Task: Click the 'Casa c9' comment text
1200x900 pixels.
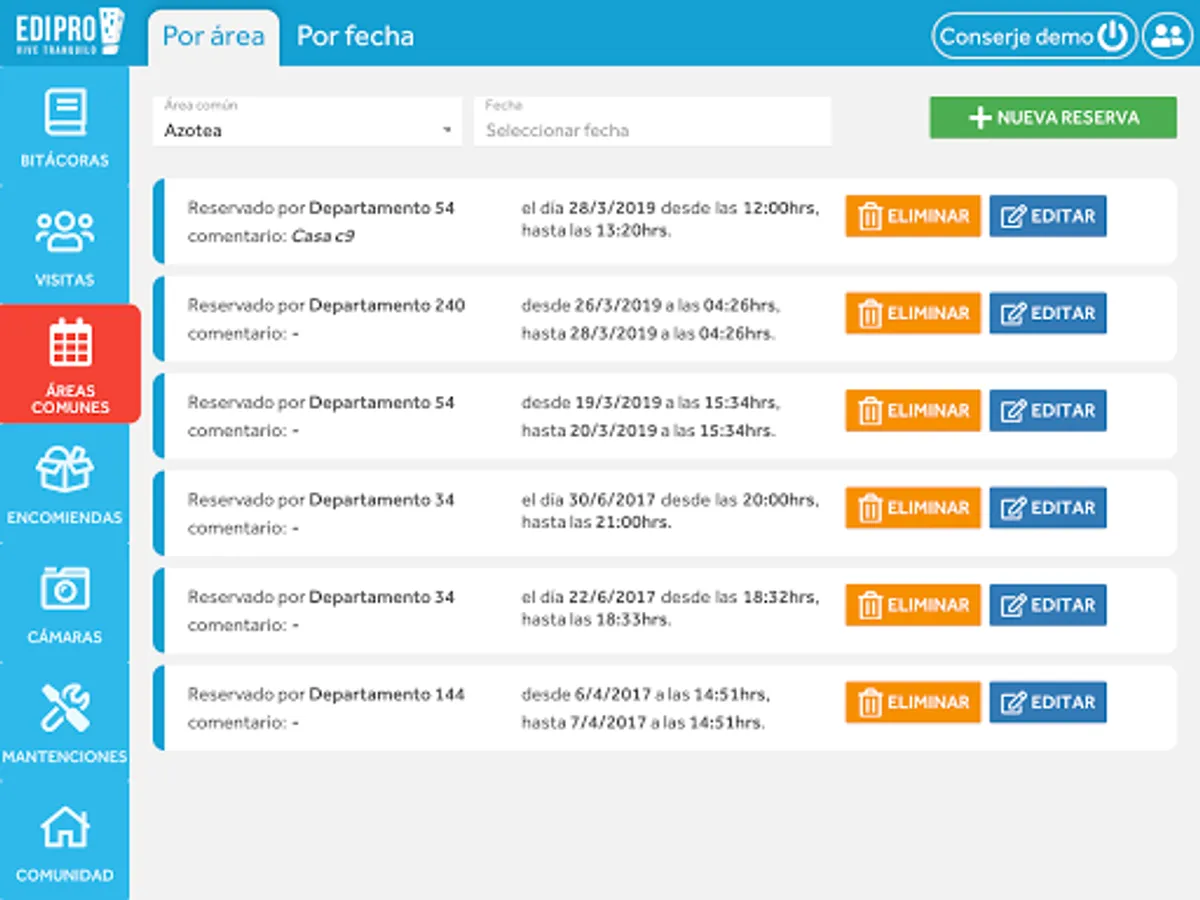Action: (322, 237)
